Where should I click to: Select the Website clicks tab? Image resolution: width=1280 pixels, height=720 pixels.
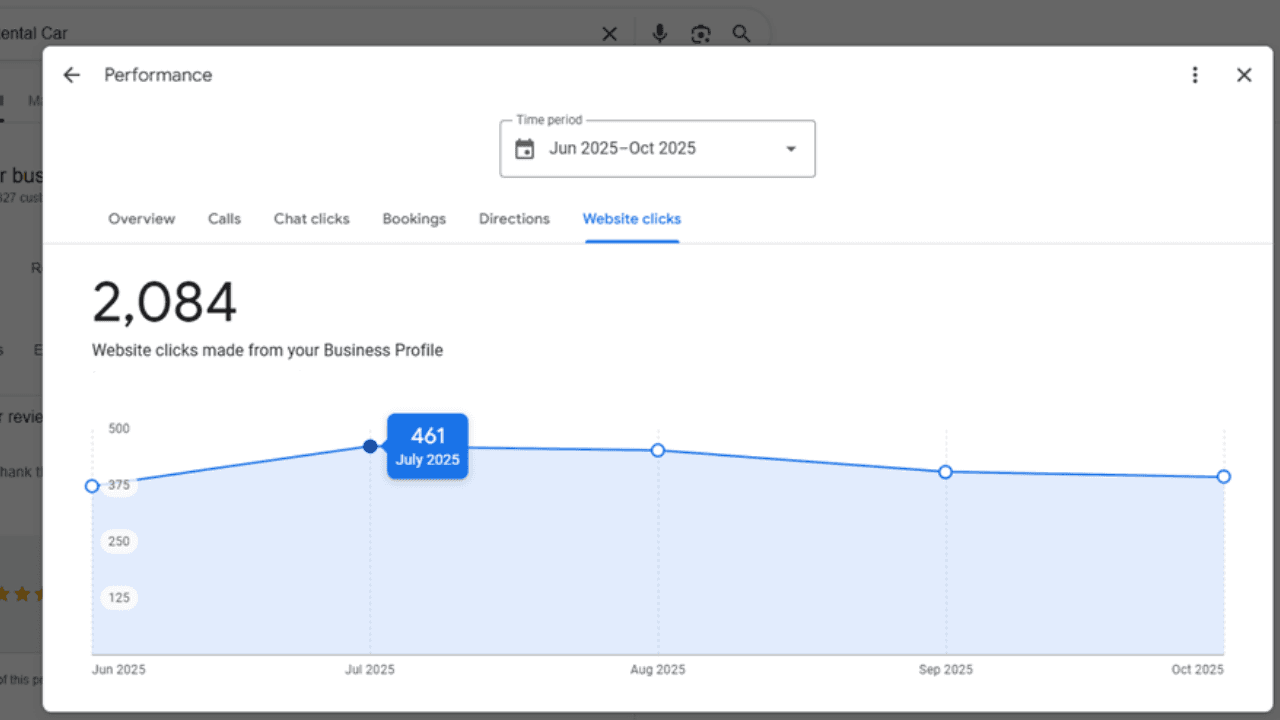[631, 218]
